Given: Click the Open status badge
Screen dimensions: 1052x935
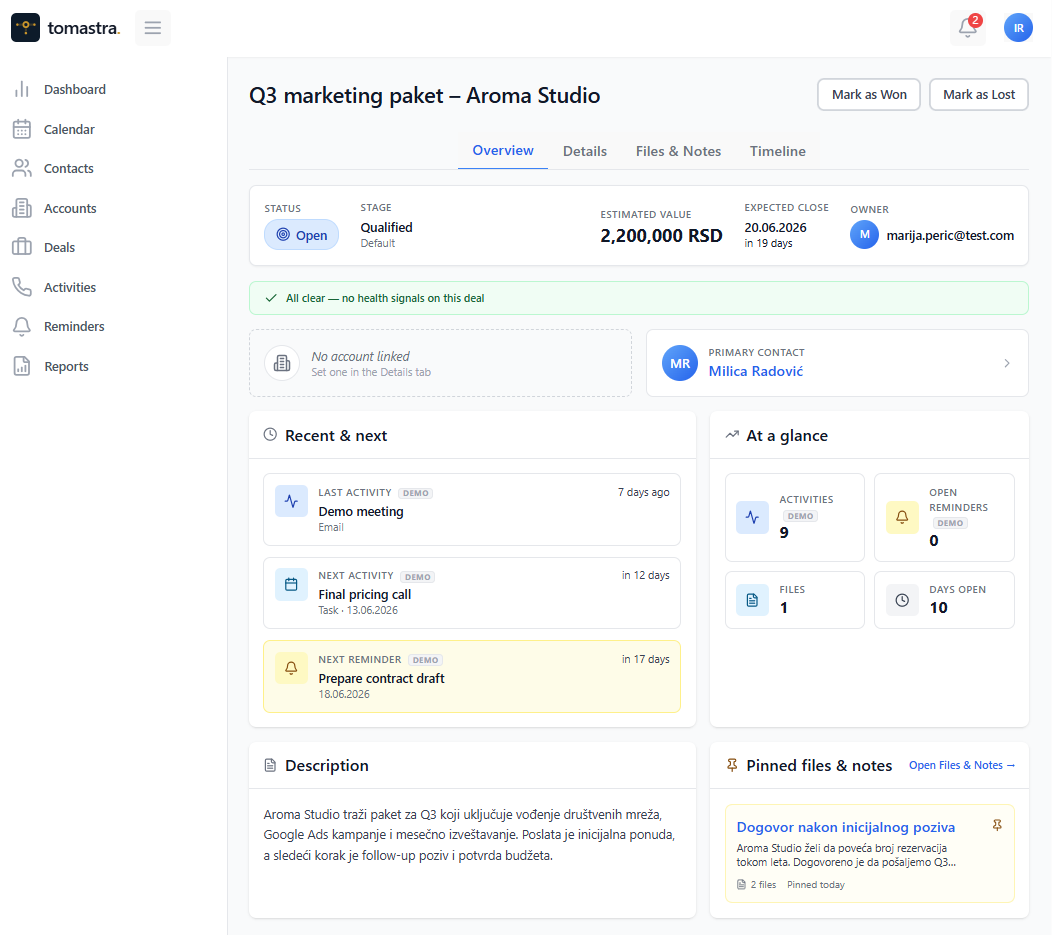Looking at the screenshot, I should coord(301,235).
